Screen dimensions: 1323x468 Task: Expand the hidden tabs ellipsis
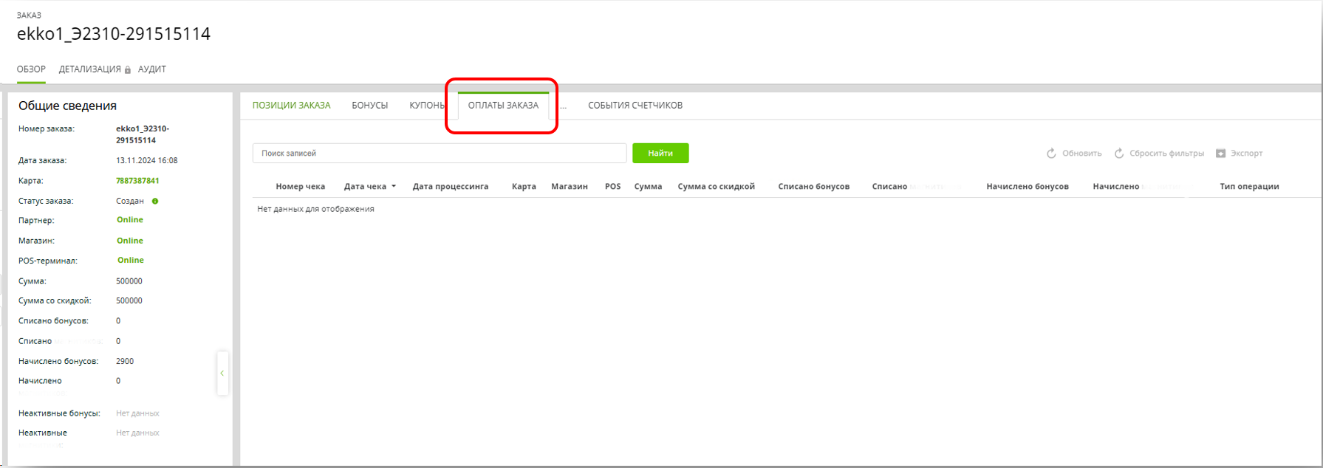tap(563, 105)
